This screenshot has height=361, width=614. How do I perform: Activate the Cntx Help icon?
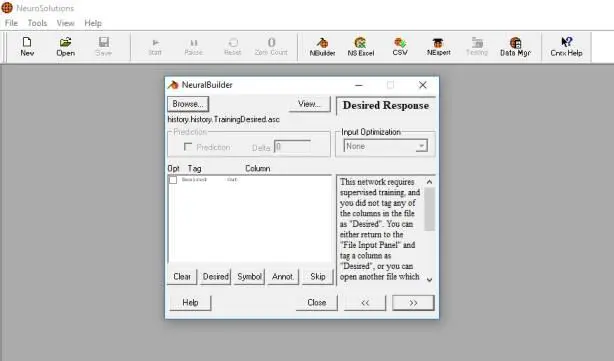tap(566, 47)
